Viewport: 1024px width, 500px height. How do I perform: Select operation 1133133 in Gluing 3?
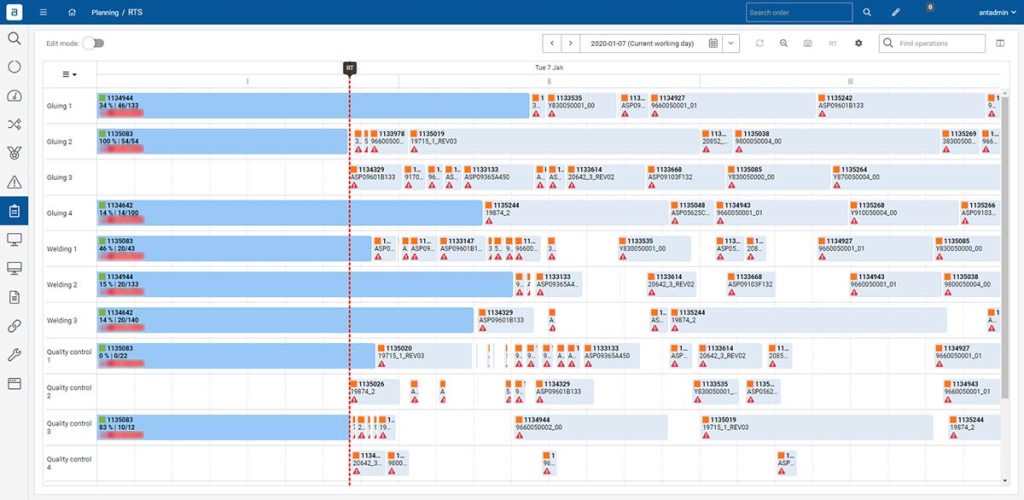click(498, 177)
